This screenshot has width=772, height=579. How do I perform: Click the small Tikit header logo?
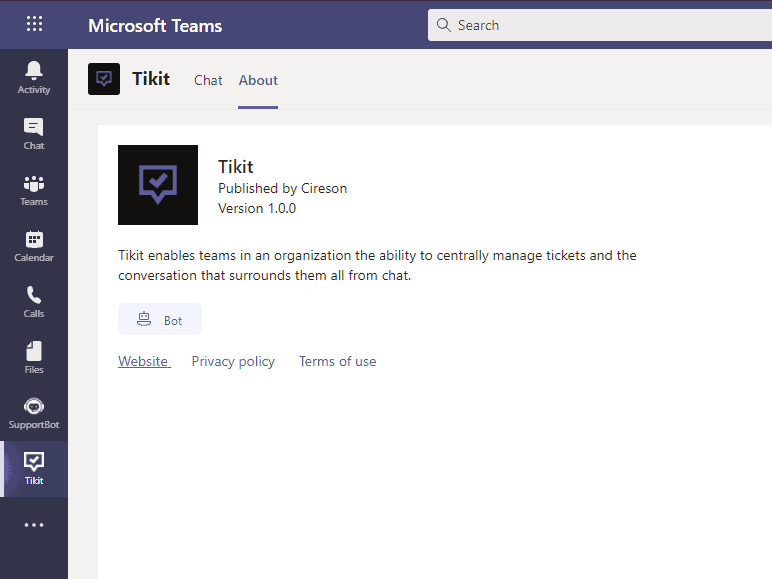[104, 79]
